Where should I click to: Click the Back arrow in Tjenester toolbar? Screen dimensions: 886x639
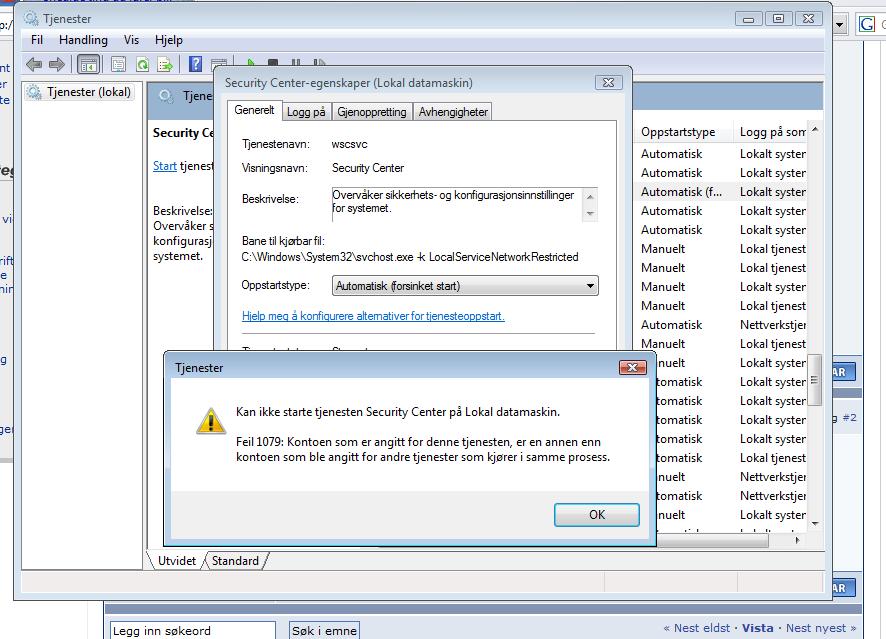click(x=34, y=65)
